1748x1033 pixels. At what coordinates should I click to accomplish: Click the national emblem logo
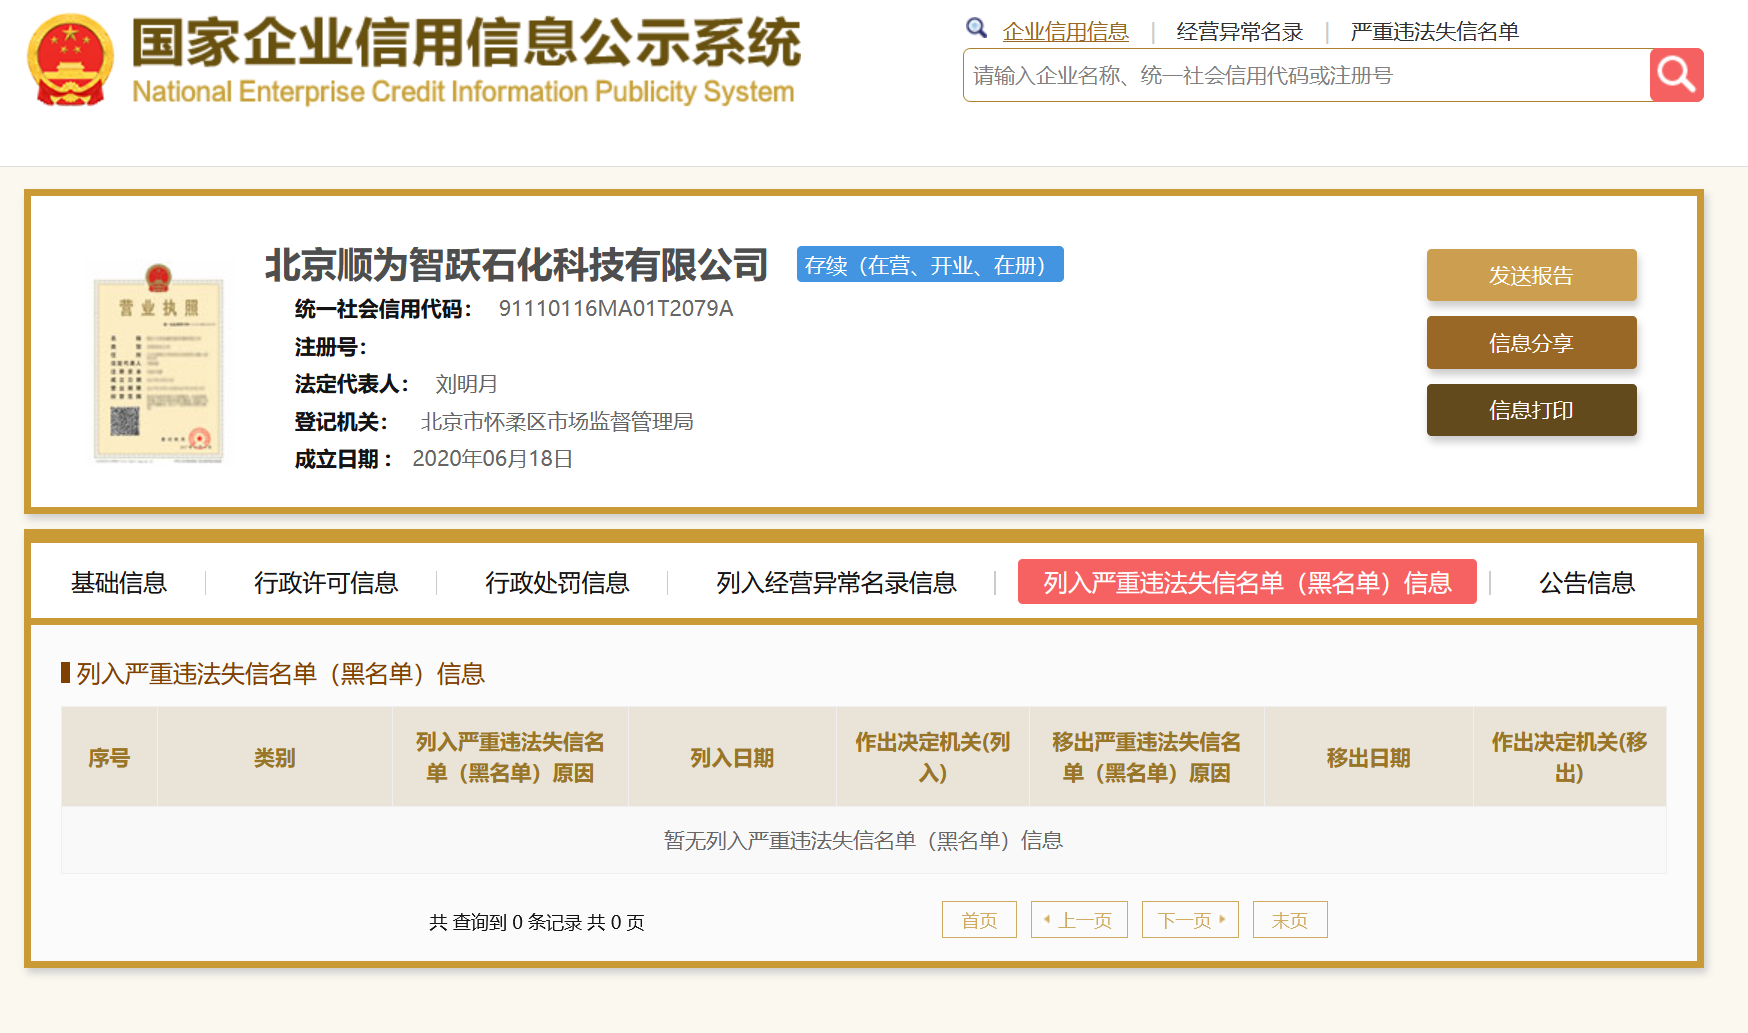pos(70,60)
